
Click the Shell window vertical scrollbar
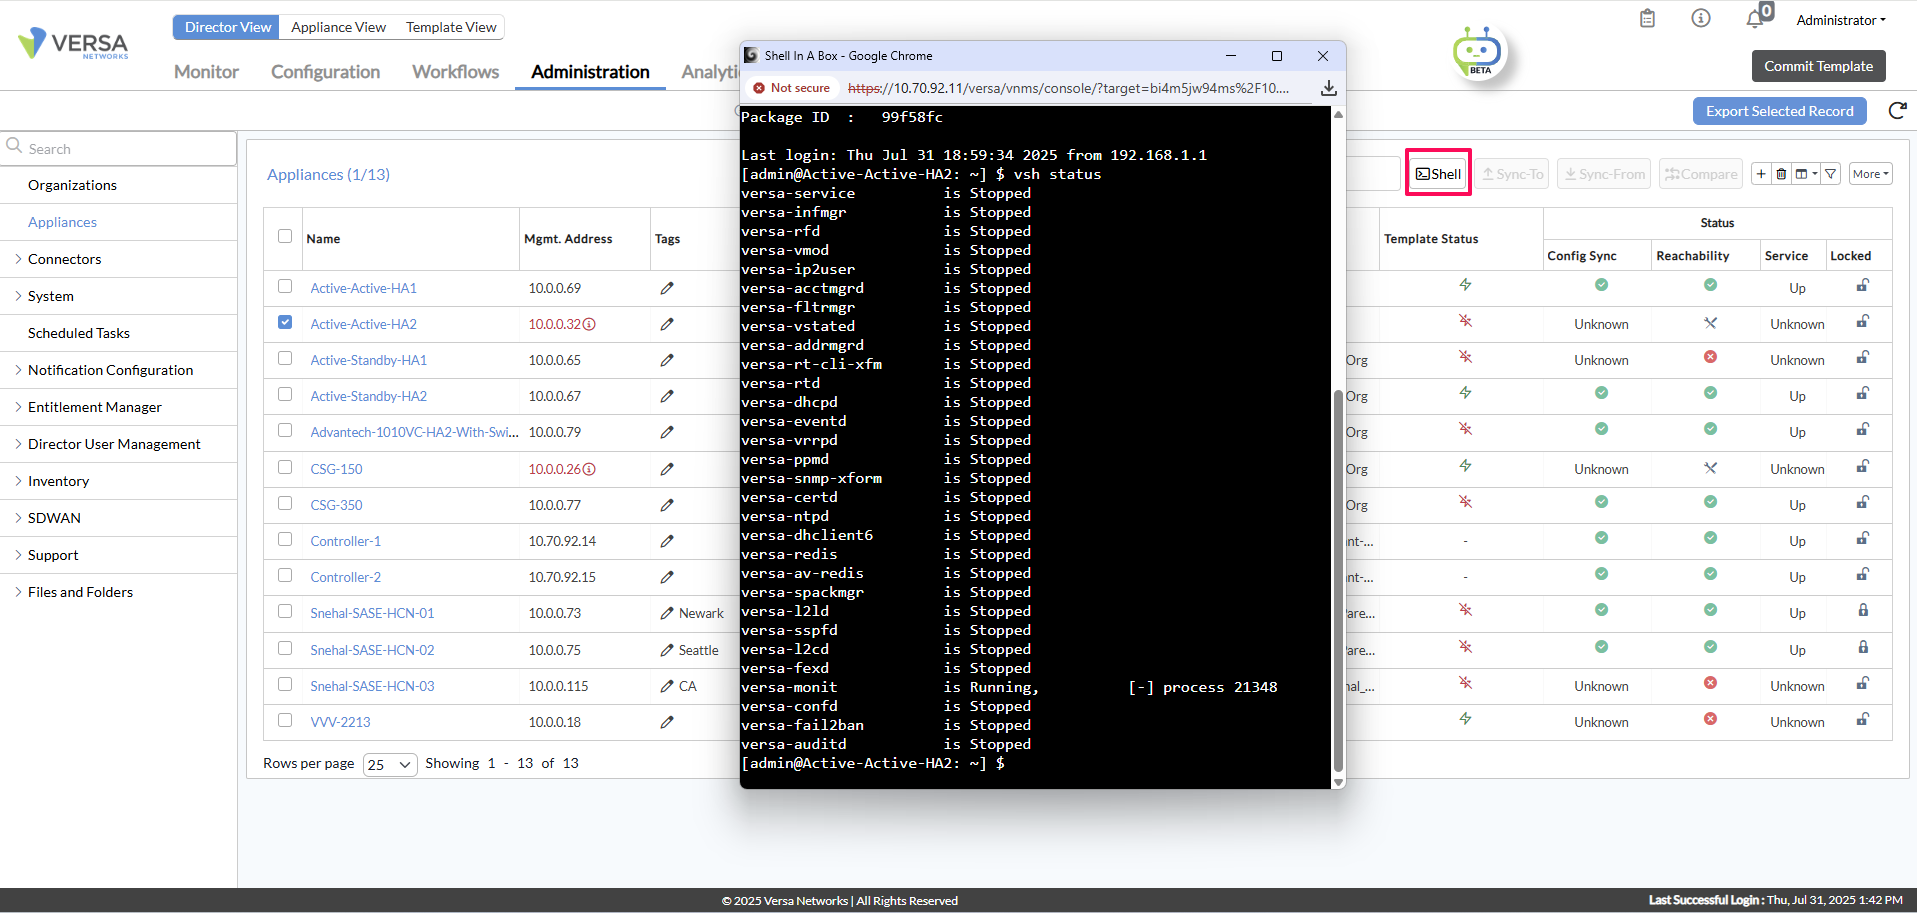(x=1338, y=580)
